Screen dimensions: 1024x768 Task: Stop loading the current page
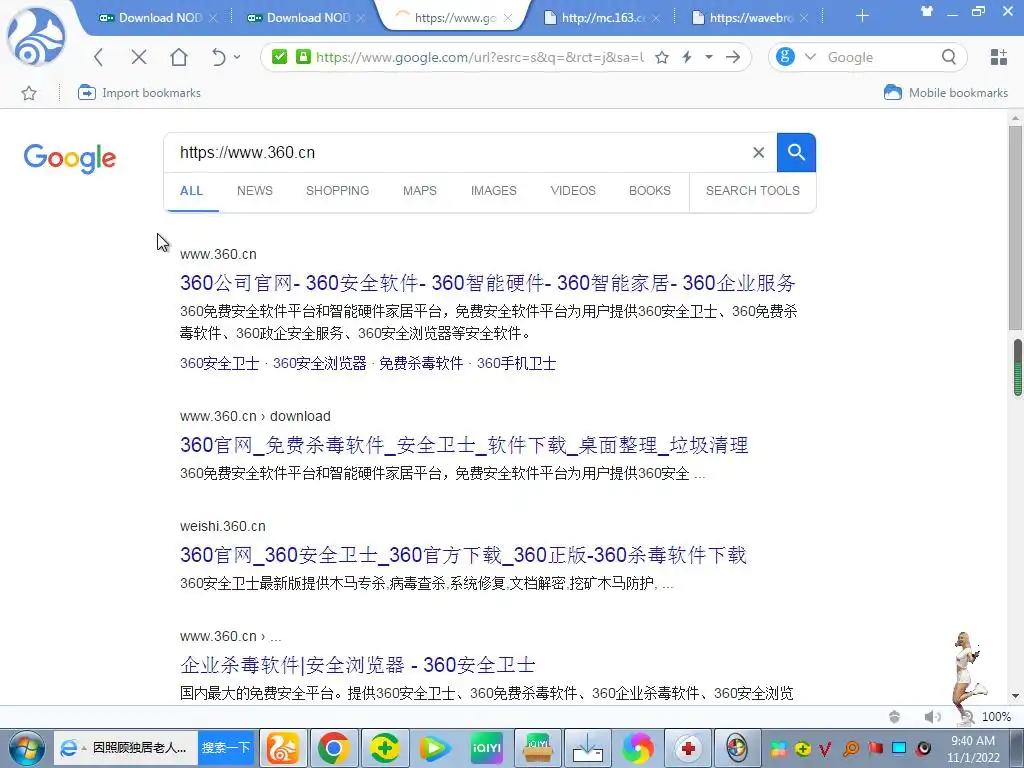tap(138, 57)
